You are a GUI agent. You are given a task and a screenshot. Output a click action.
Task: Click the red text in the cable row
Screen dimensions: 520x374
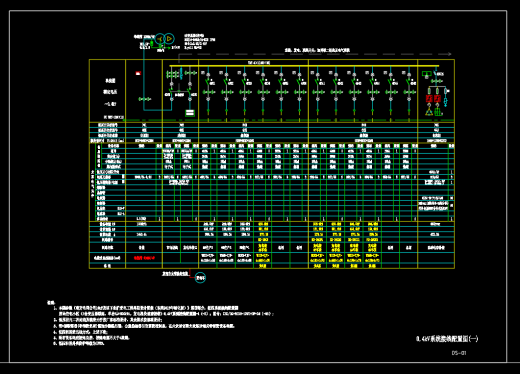click(144, 258)
